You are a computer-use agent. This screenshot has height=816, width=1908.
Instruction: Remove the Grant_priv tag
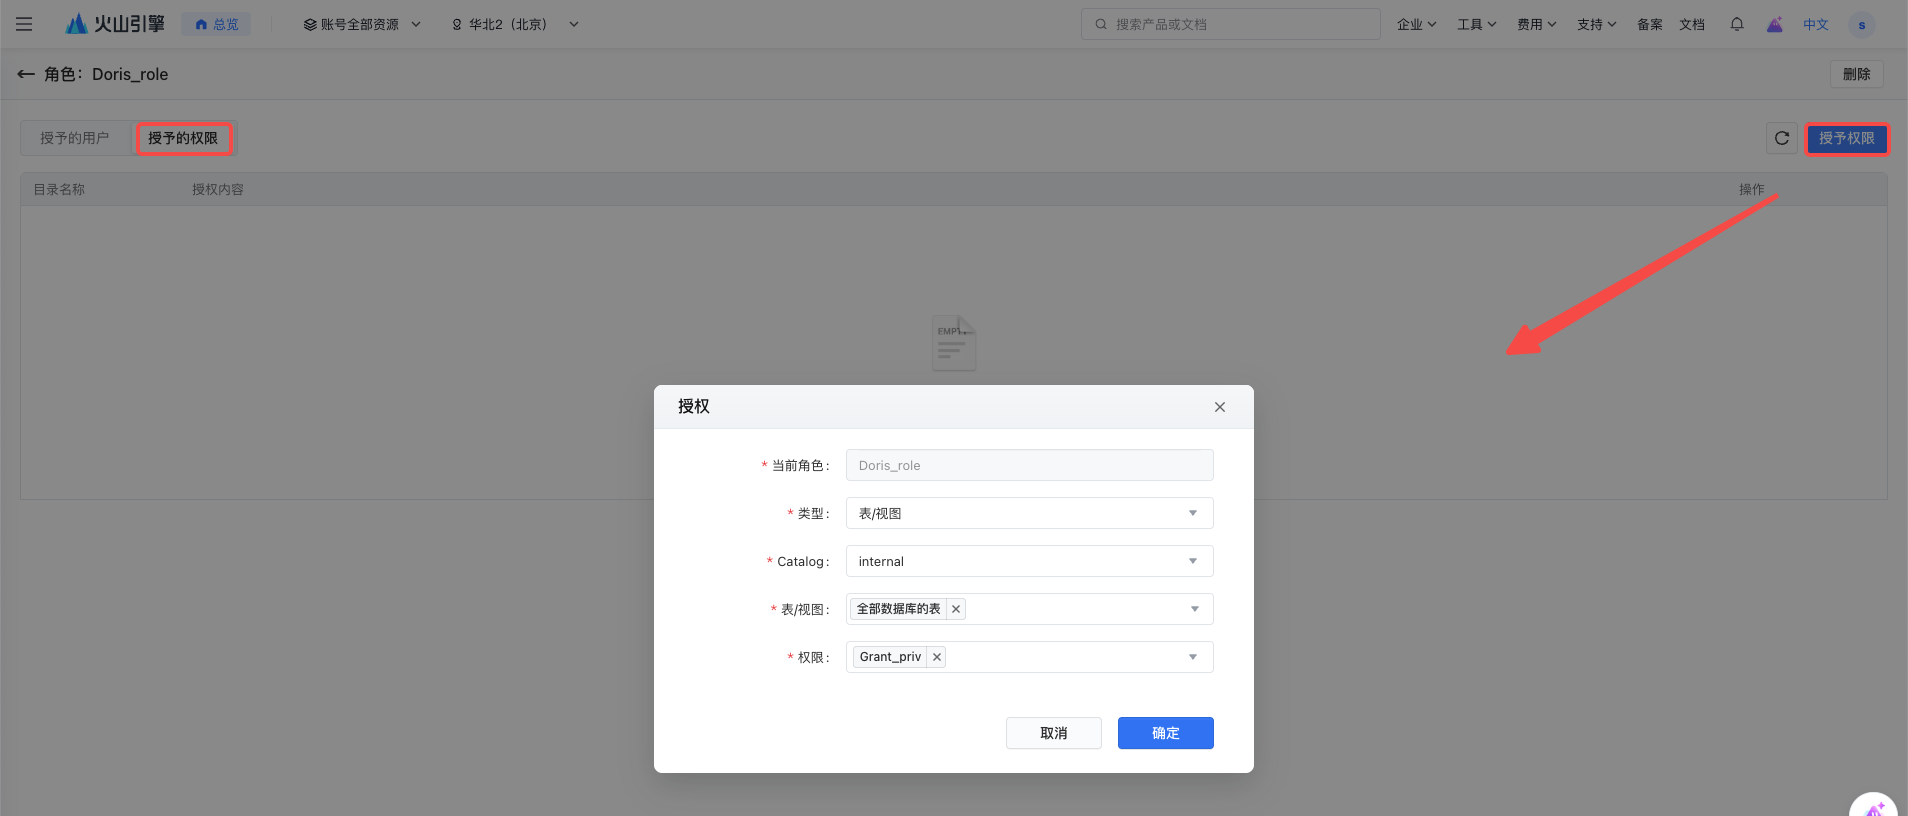937,657
